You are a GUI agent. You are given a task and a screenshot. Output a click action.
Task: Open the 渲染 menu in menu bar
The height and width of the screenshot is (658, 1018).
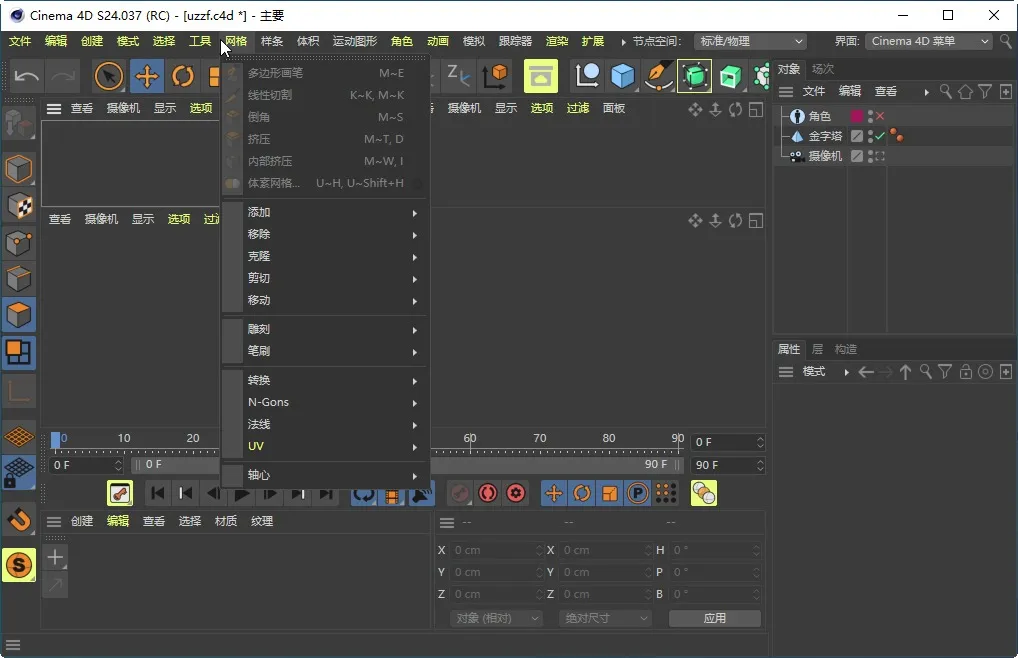pyautogui.click(x=557, y=41)
